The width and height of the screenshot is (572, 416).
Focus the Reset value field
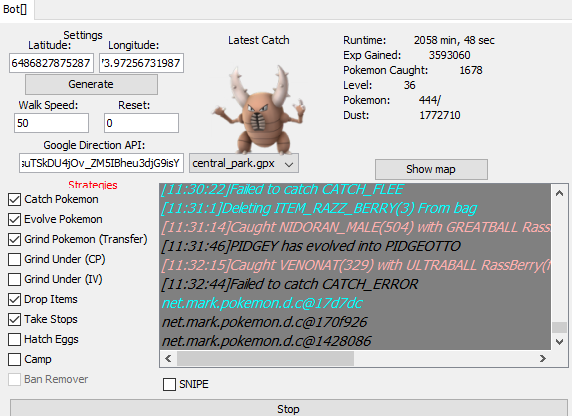(x=141, y=123)
